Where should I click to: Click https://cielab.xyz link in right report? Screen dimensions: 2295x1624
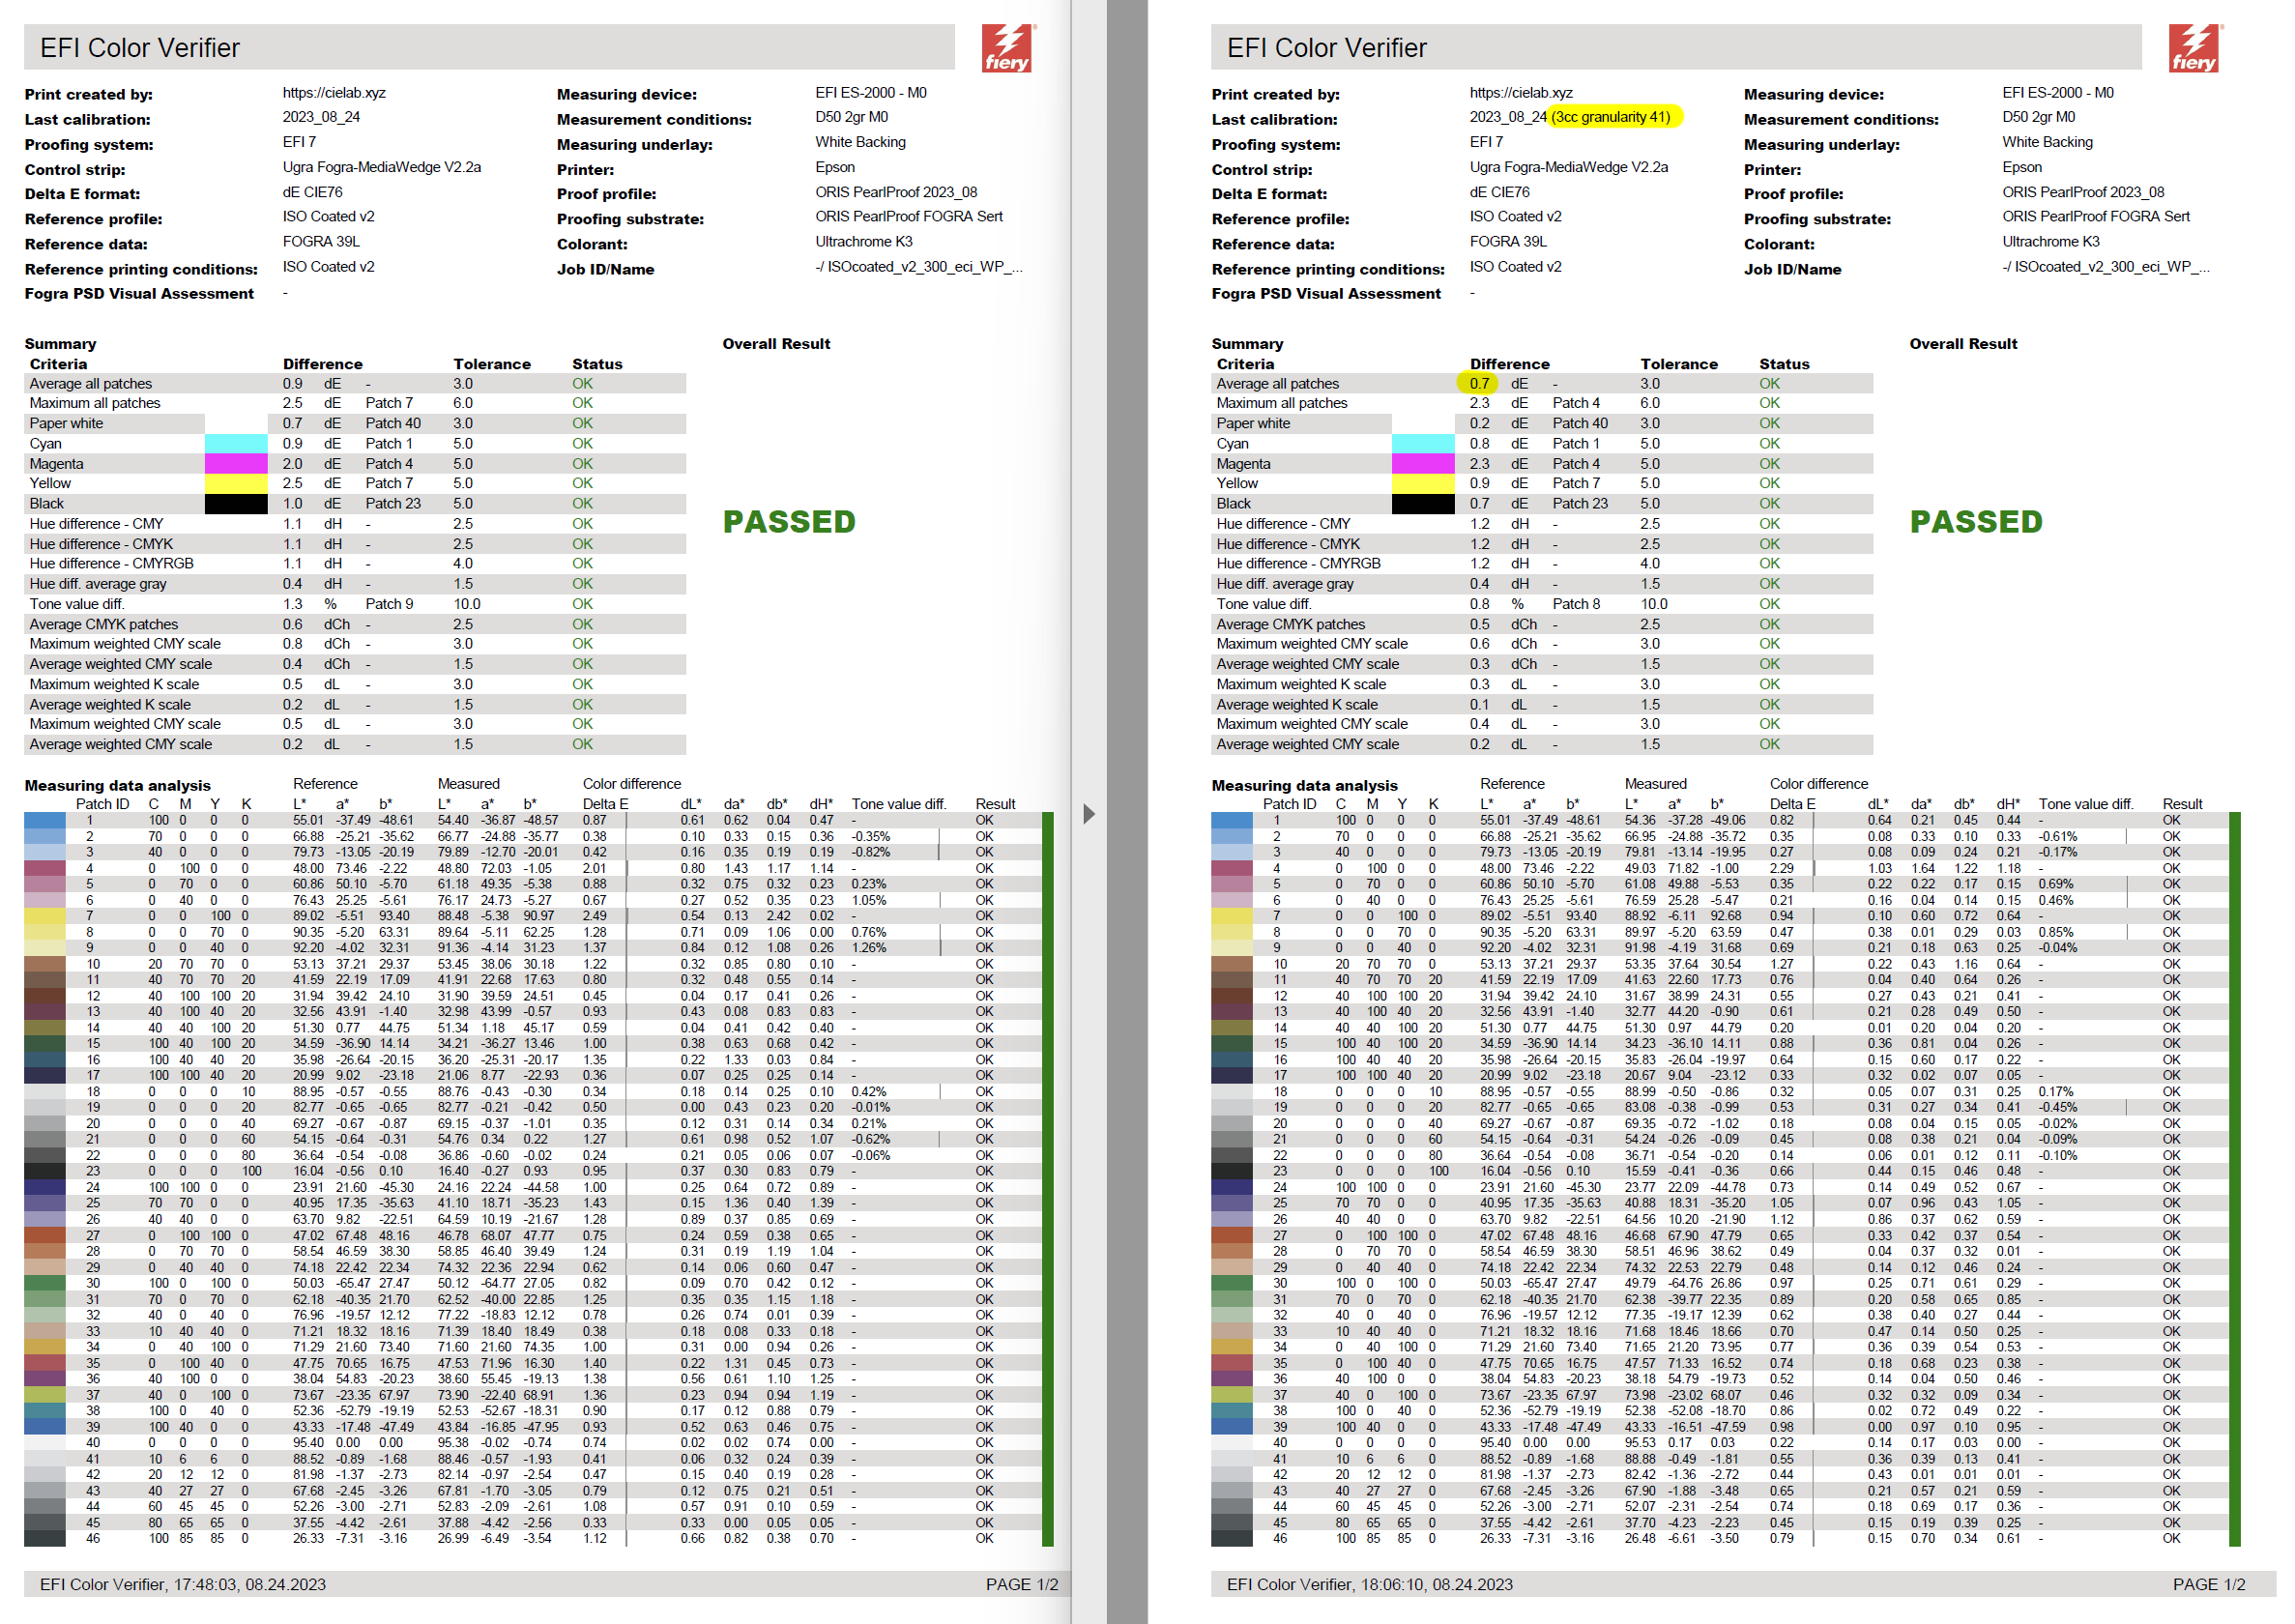pyautogui.click(x=1520, y=93)
